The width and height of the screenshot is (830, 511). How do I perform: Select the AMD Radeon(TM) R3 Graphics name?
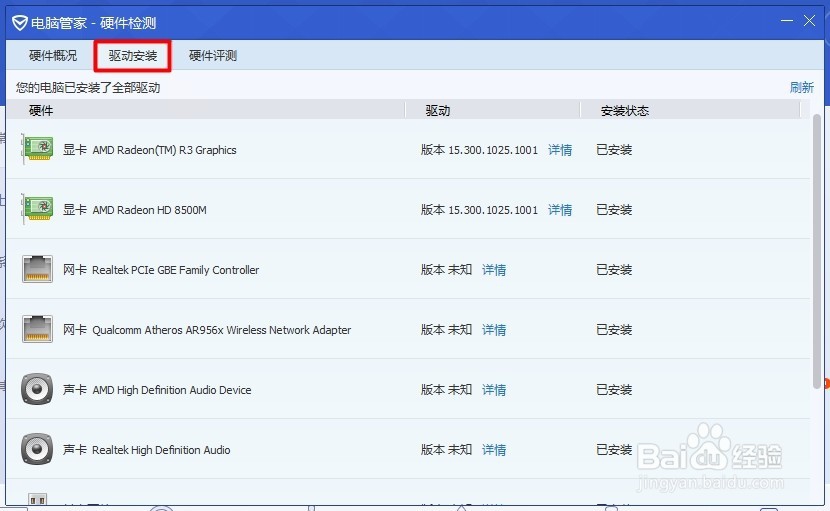164,150
